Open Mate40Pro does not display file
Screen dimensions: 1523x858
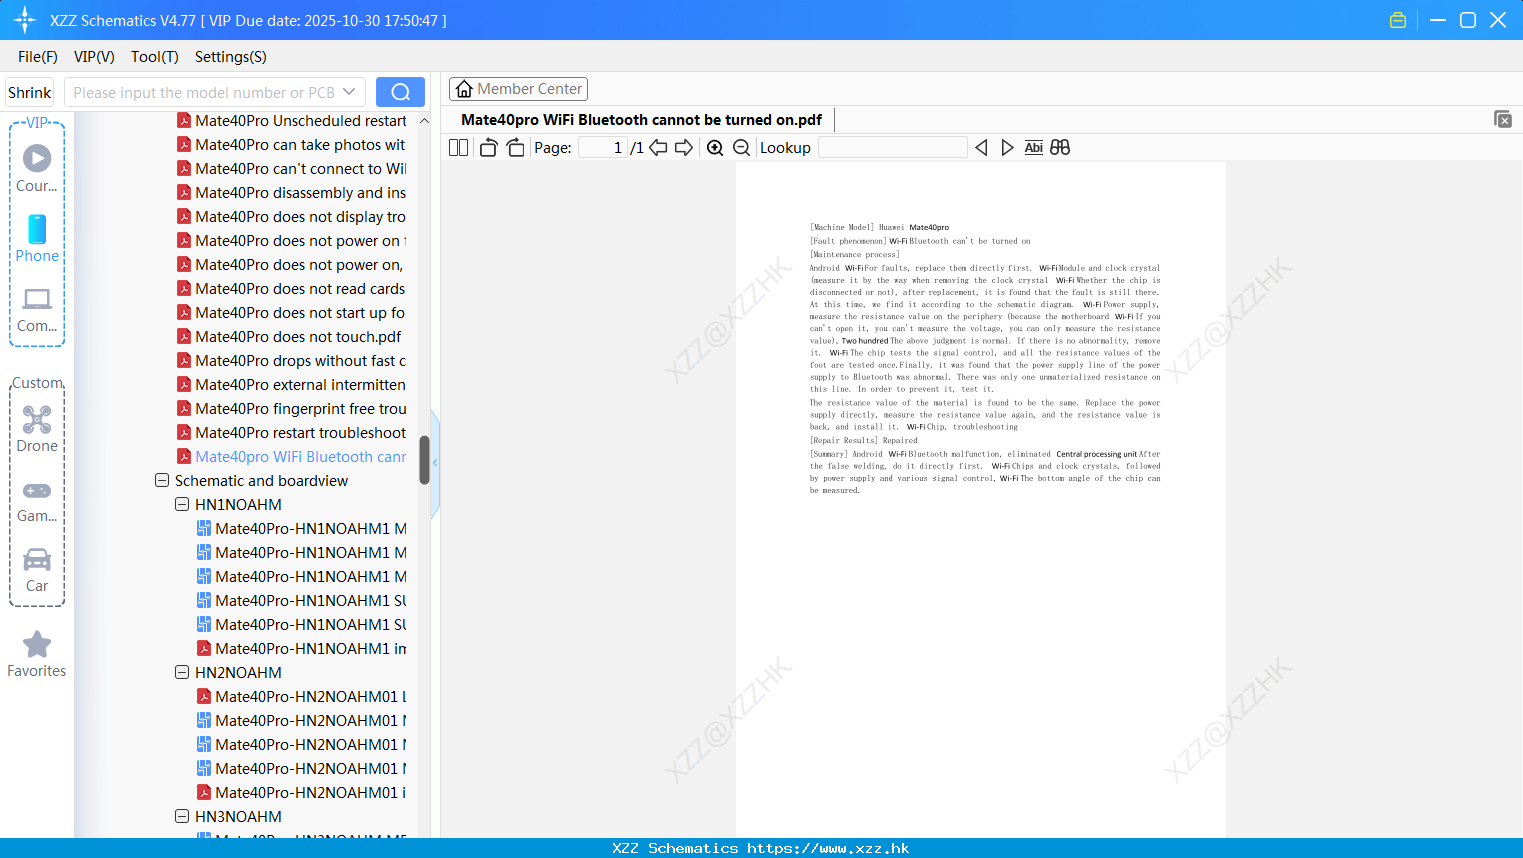(x=291, y=216)
